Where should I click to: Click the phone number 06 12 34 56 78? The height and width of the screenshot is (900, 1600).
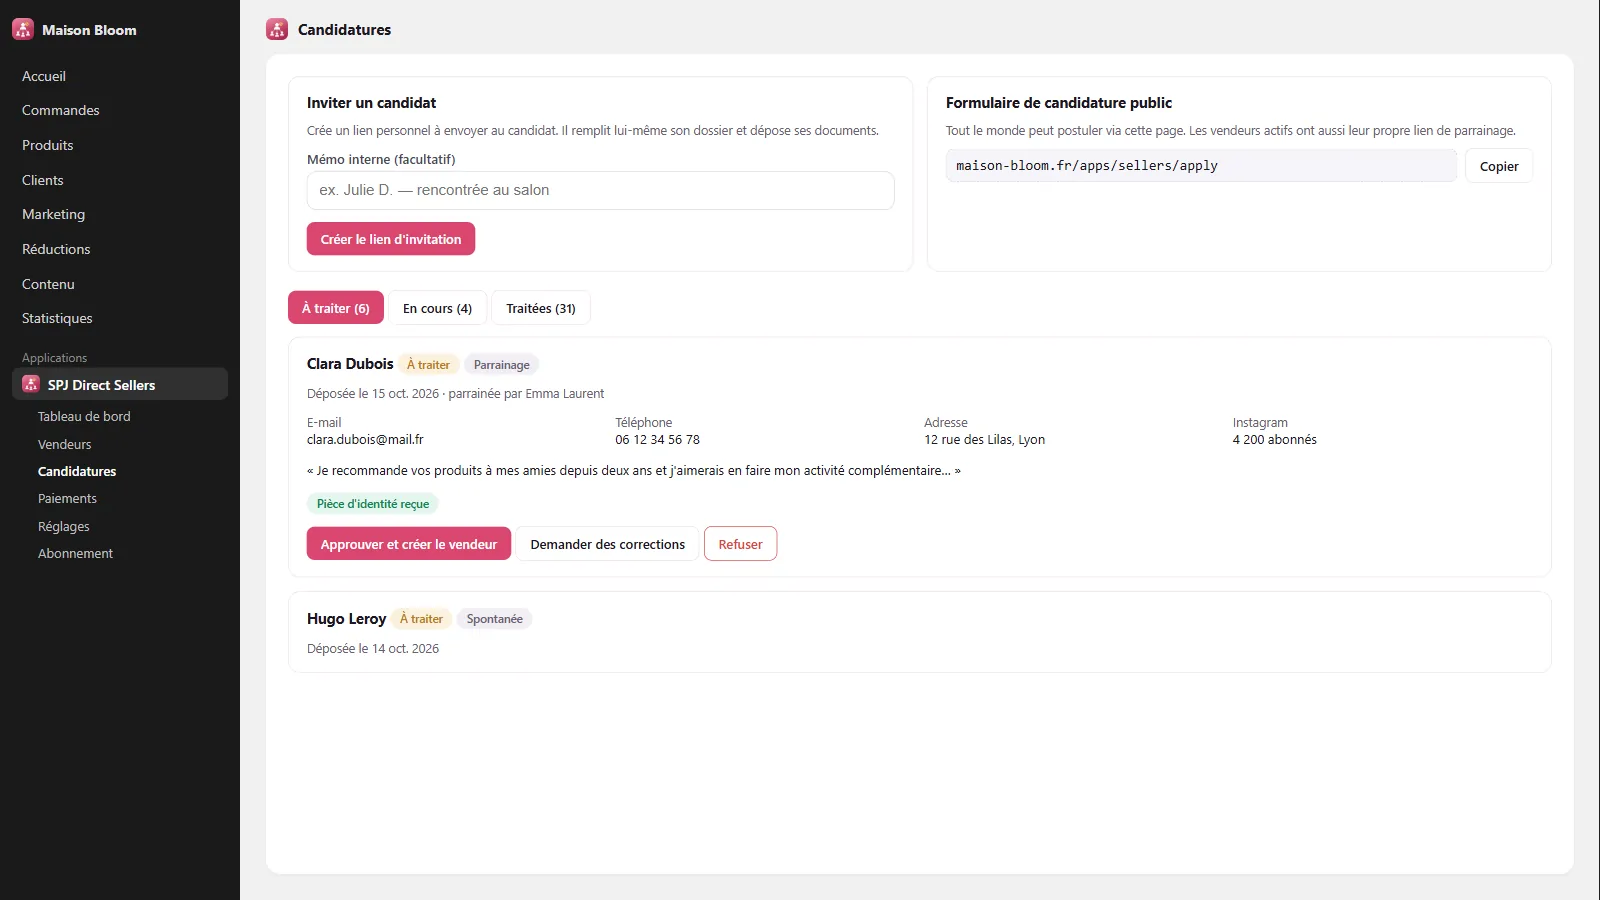click(x=657, y=439)
